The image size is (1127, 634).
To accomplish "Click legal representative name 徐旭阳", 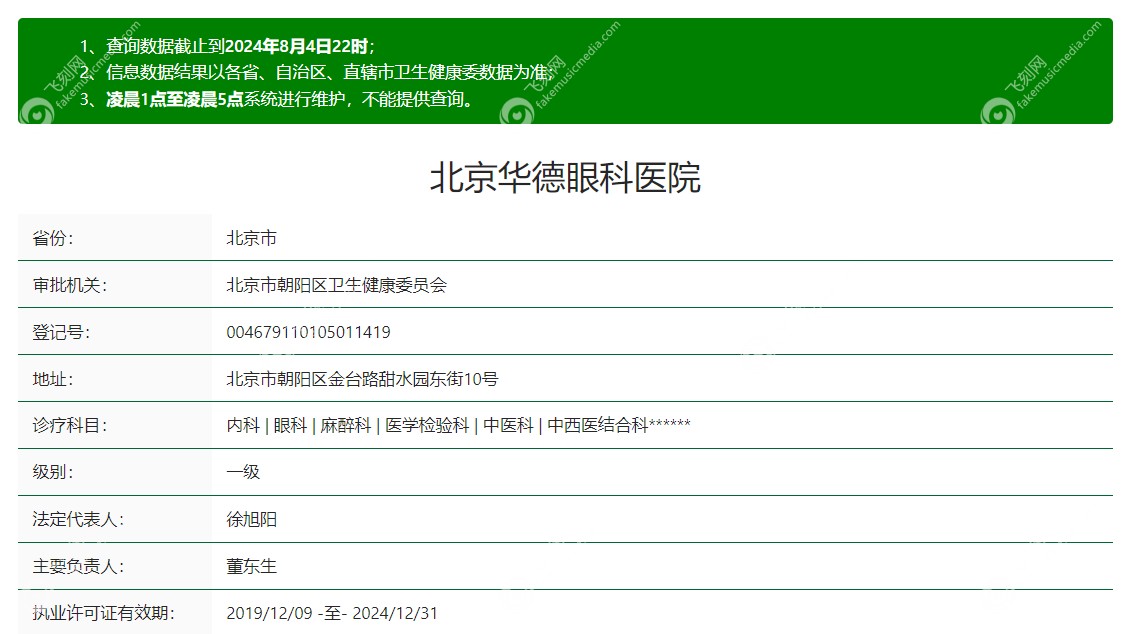I will 252,520.
